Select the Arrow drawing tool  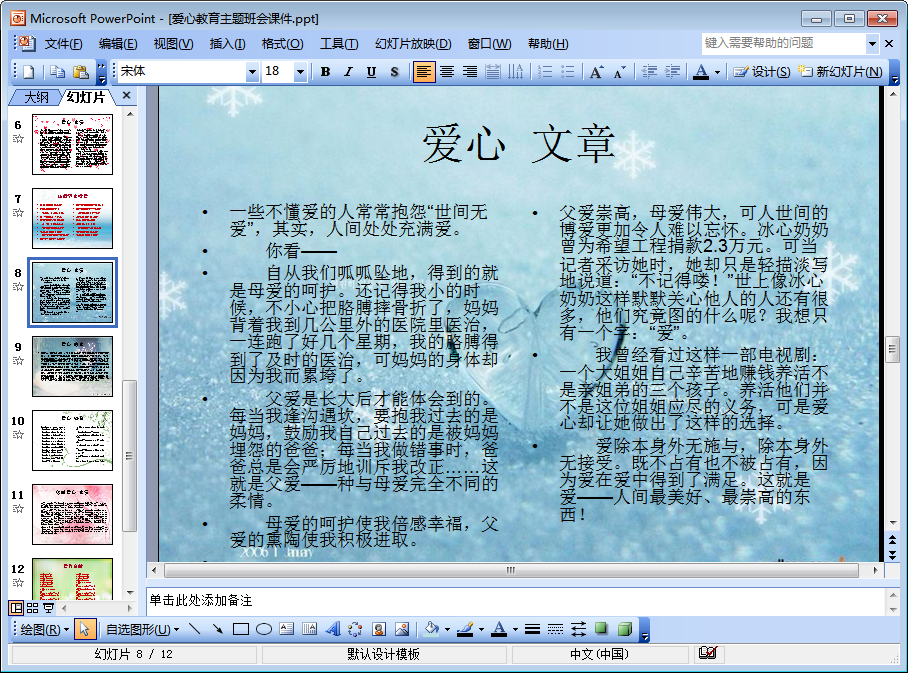(x=218, y=629)
